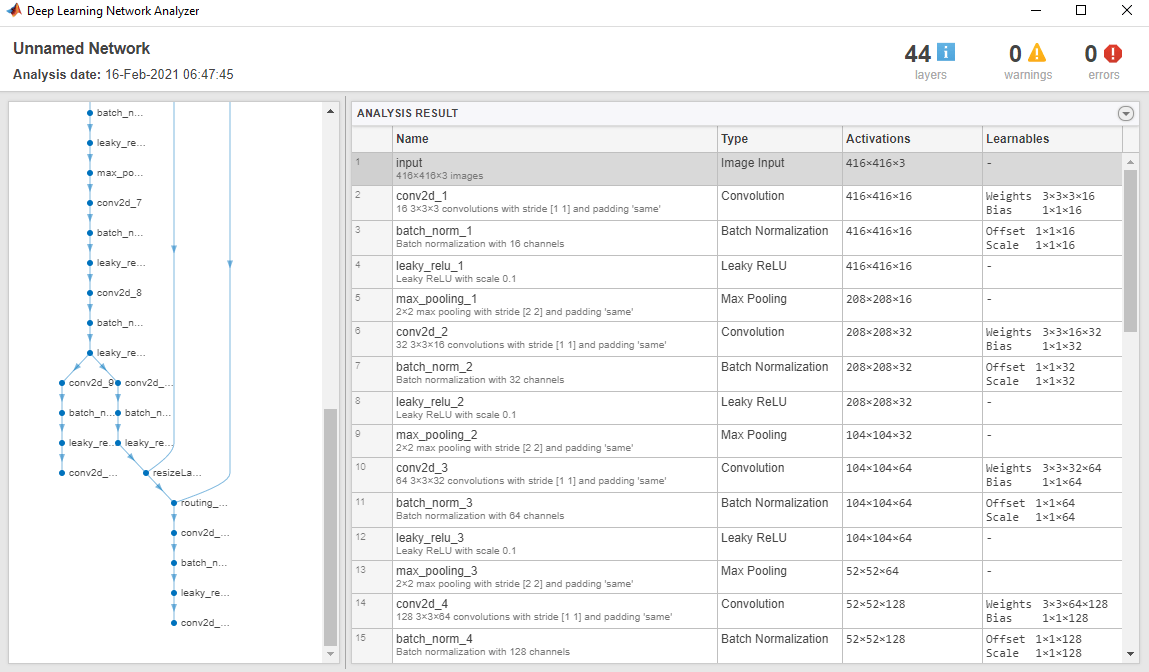
Task: Click the graph pane scroll down arrow
Action: tap(330, 654)
